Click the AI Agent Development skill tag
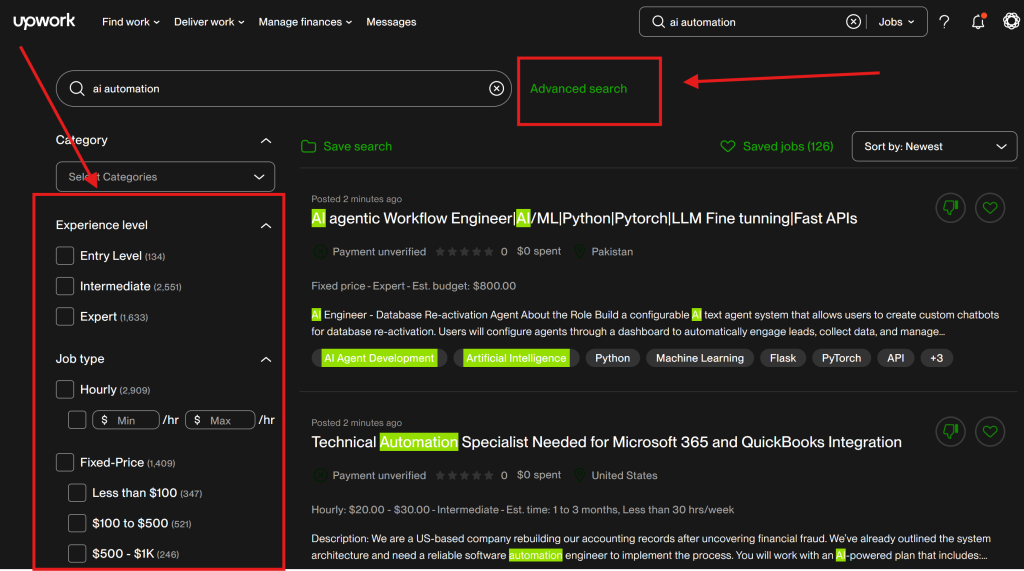This screenshot has height=571, width=1024. pyautogui.click(x=379, y=358)
